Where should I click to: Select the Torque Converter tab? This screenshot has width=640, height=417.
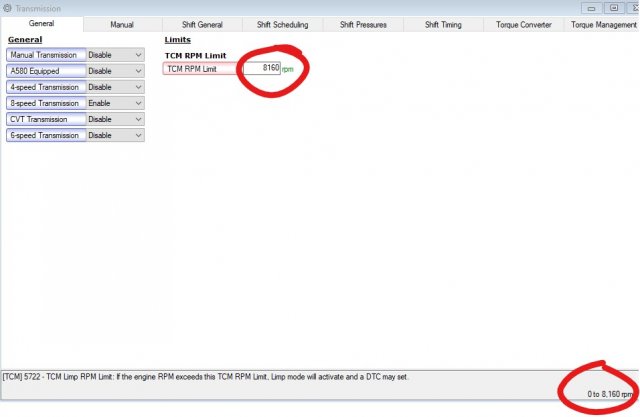coord(524,24)
